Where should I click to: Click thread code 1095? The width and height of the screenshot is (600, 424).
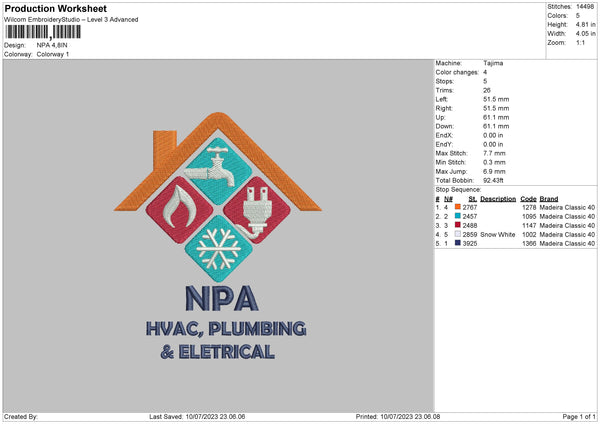(529, 217)
